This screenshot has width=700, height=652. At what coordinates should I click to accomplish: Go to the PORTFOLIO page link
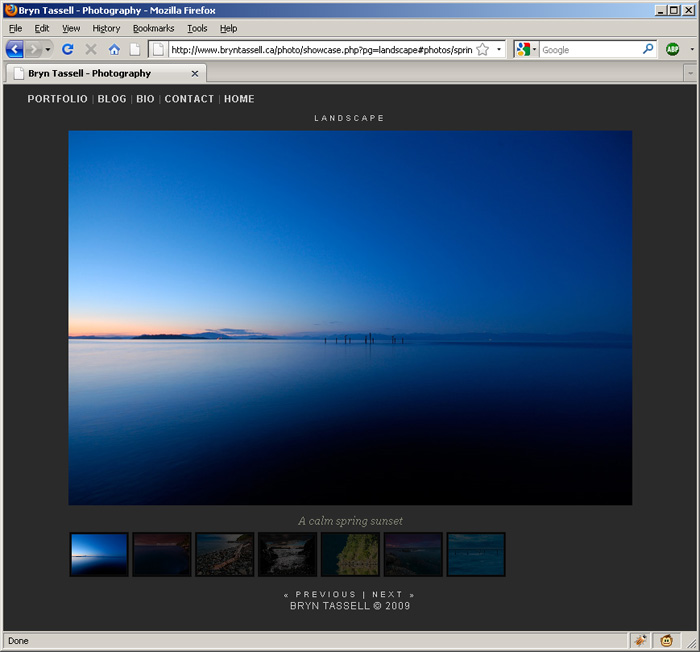click(58, 99)
